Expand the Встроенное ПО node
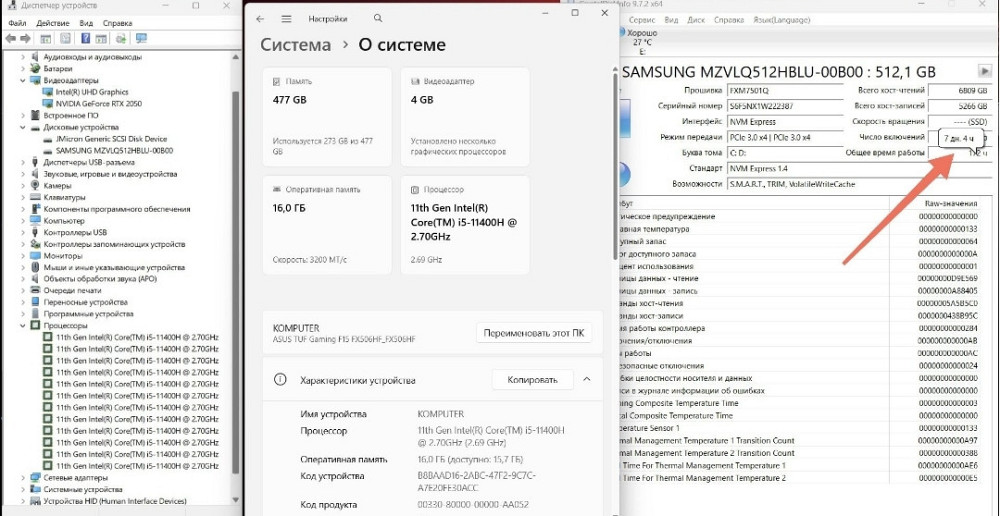 pos(24,115)
